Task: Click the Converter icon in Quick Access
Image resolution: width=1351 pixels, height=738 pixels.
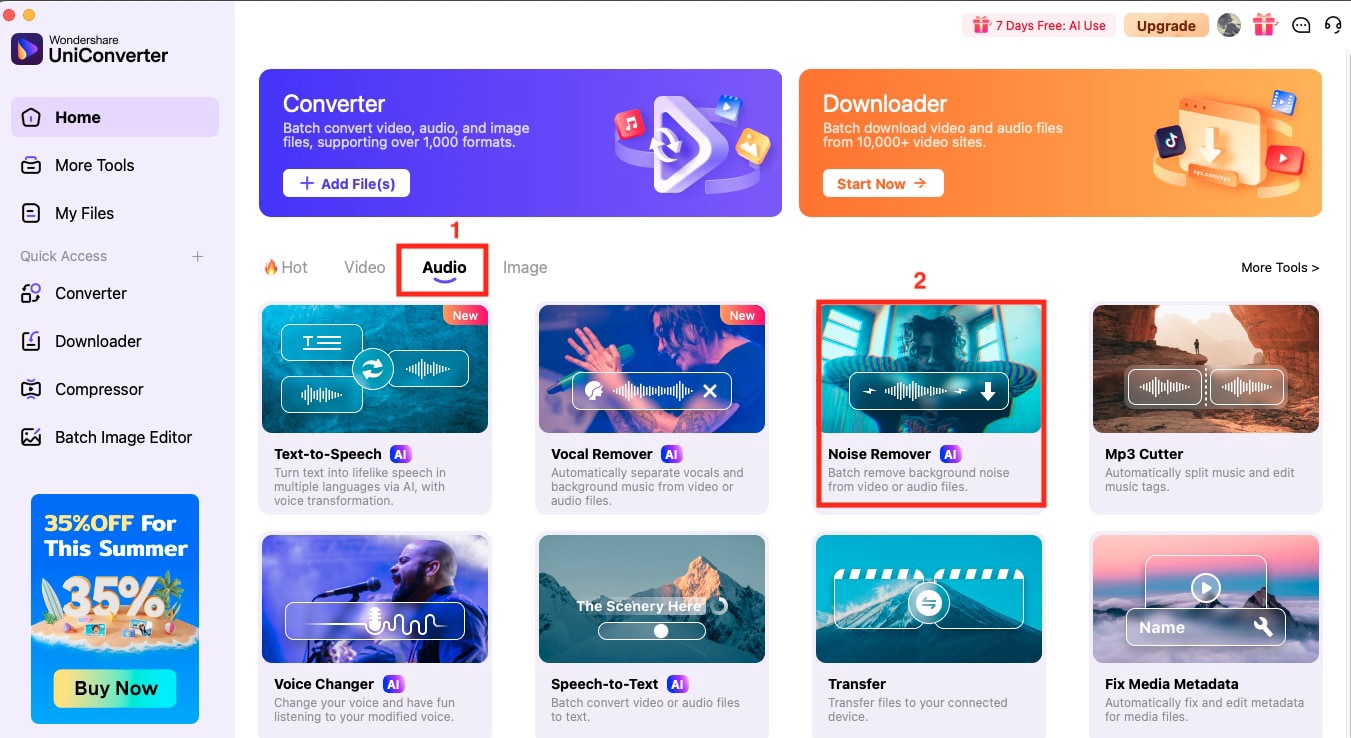Action: click(x=31, y=293)
